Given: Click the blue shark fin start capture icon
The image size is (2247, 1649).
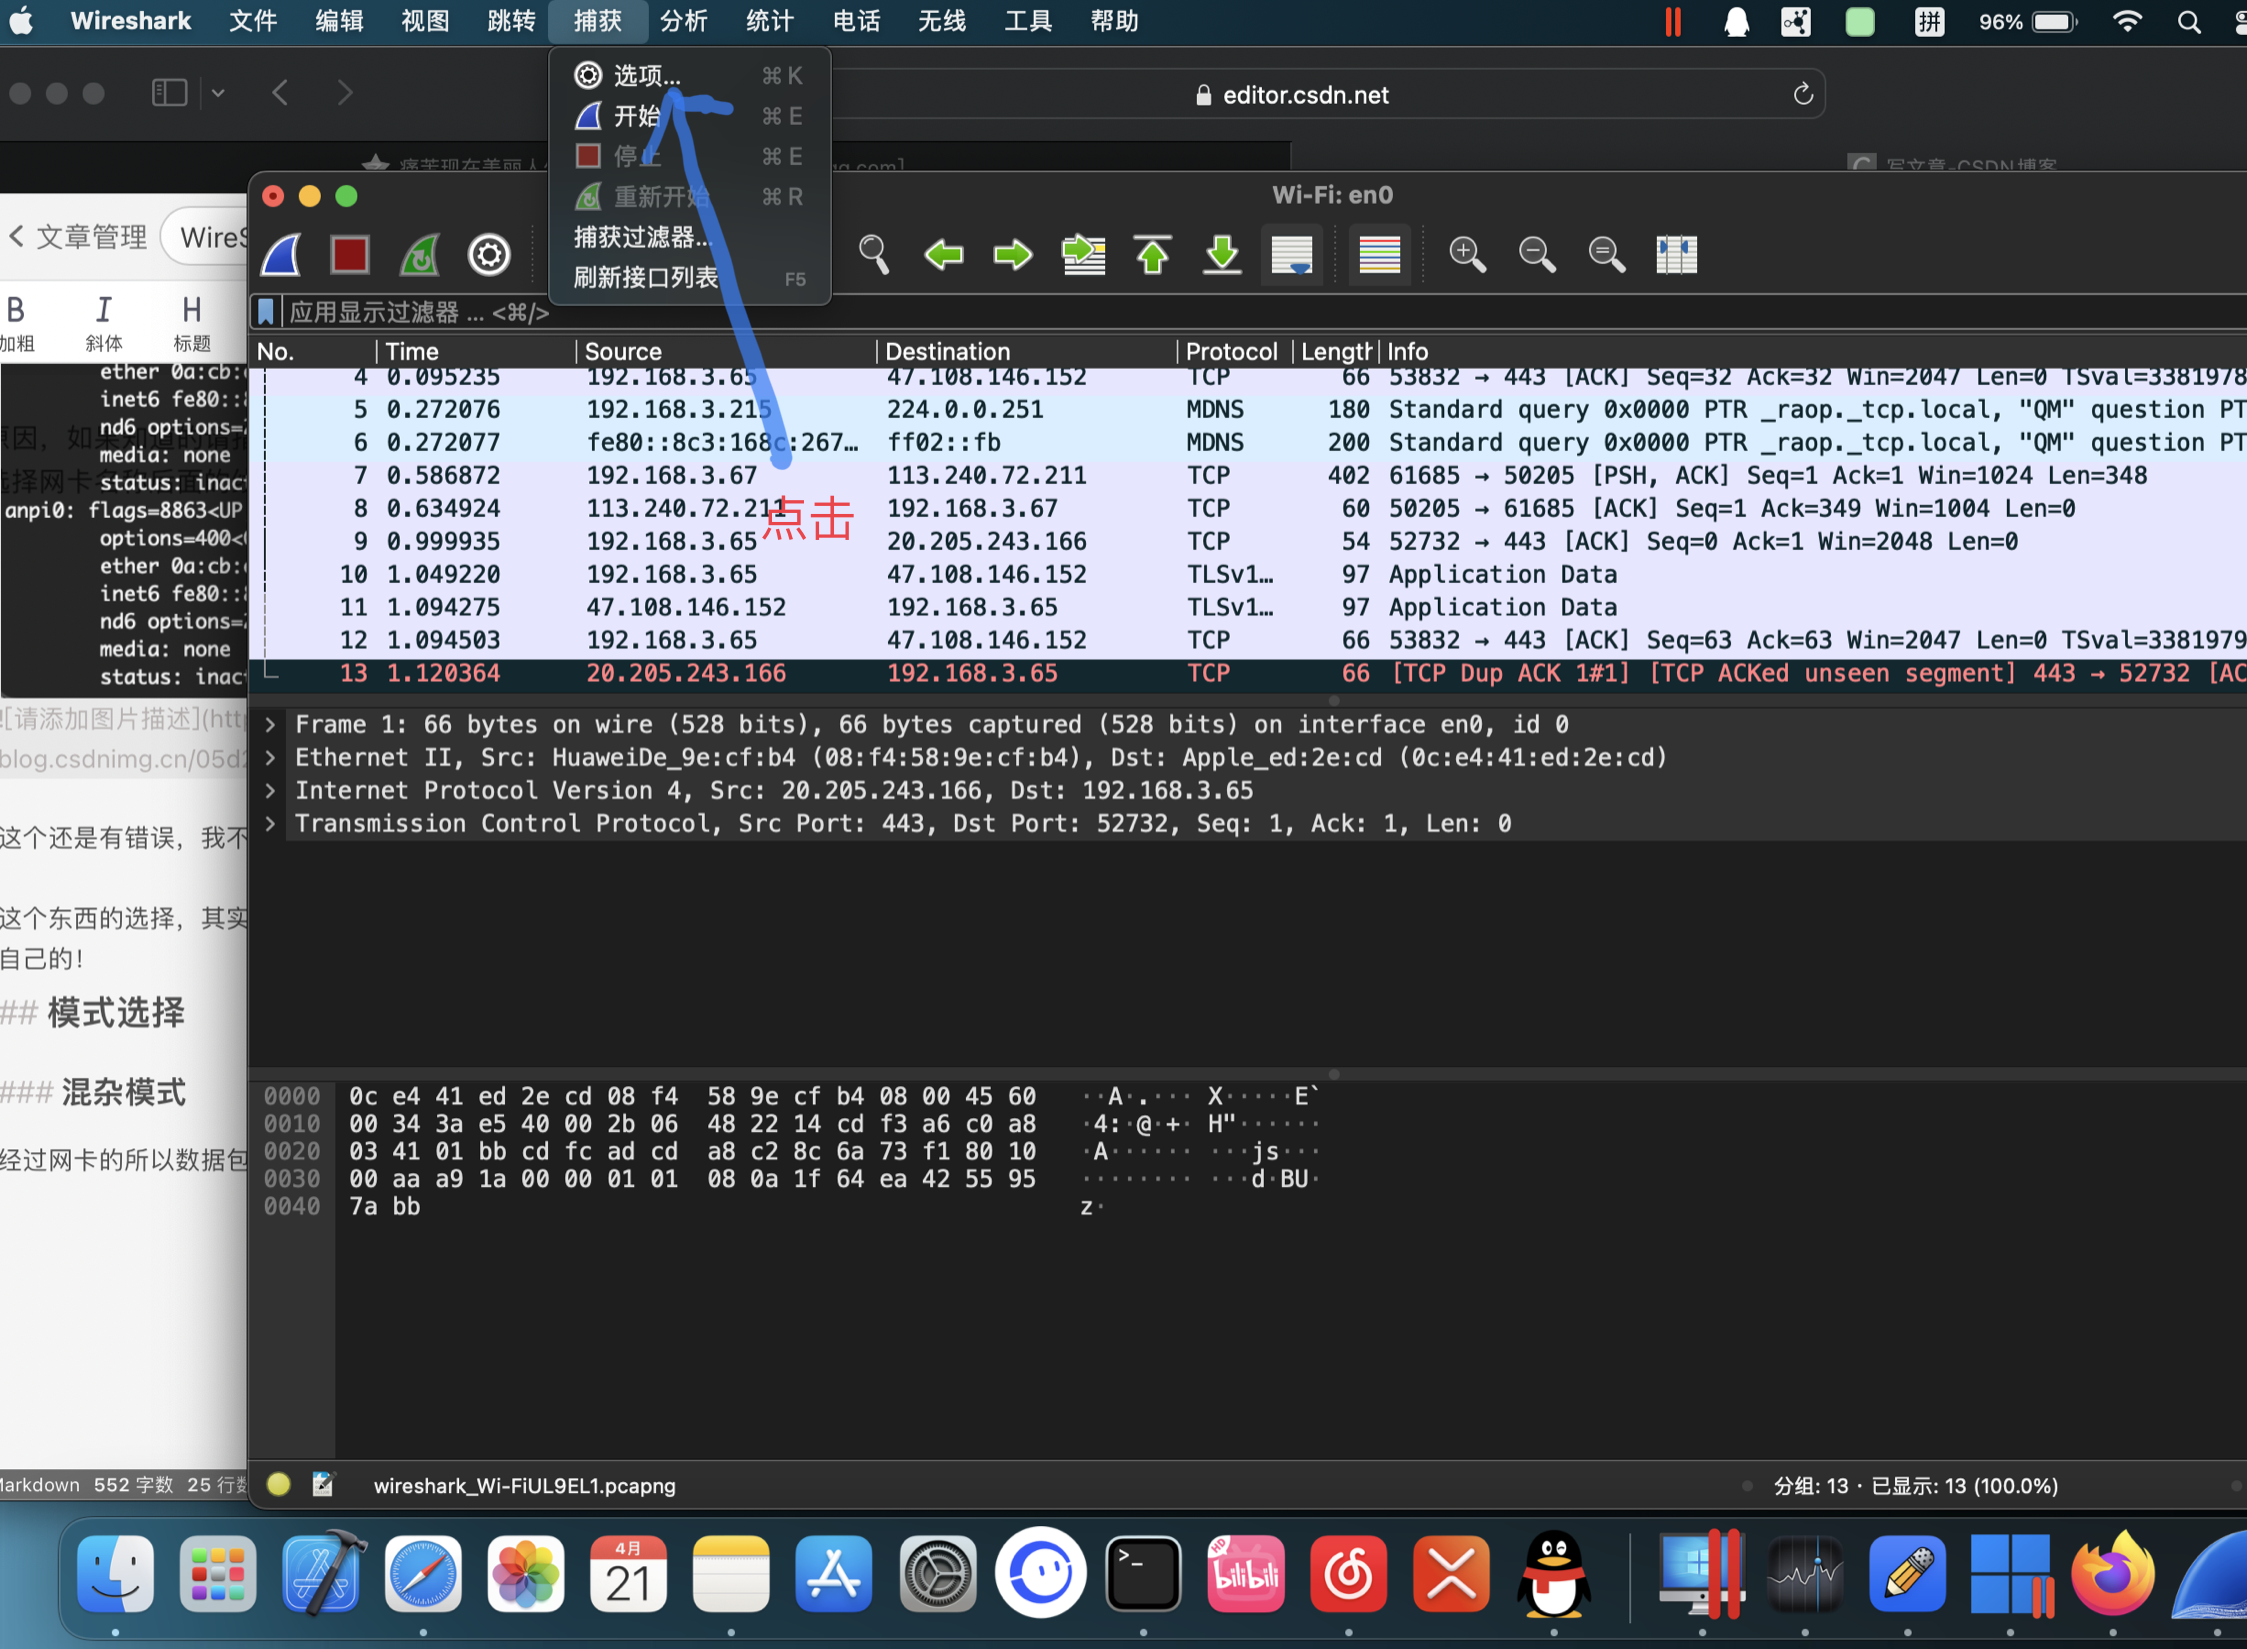Looking at the screenshot, I should tap(281, 254).
